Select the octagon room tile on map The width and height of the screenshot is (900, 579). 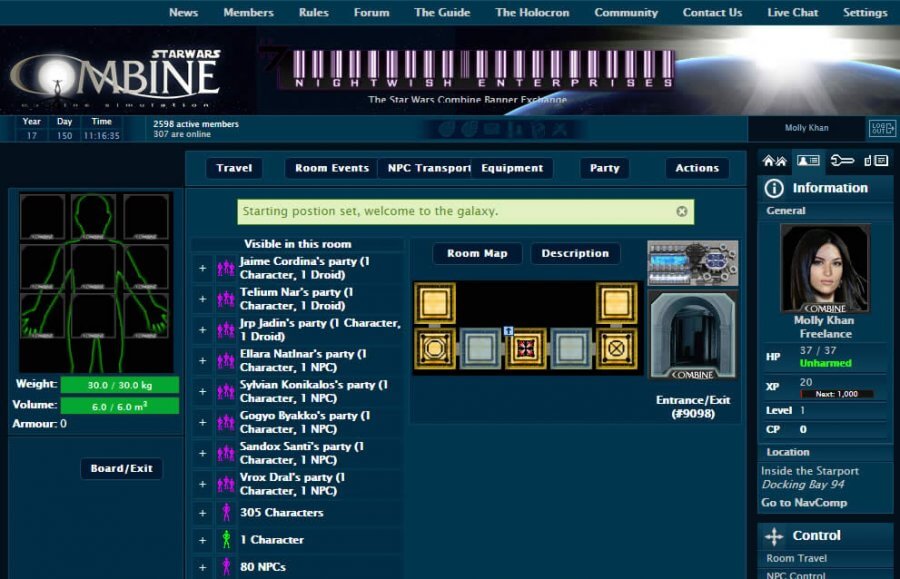pyautogui.click(x=435, y=348)
